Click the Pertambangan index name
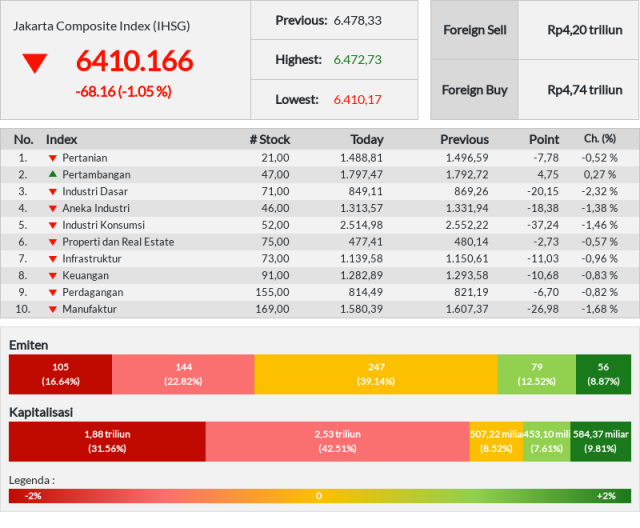The height and width of the screenshot is (528, 640). (x=96, y=175)
